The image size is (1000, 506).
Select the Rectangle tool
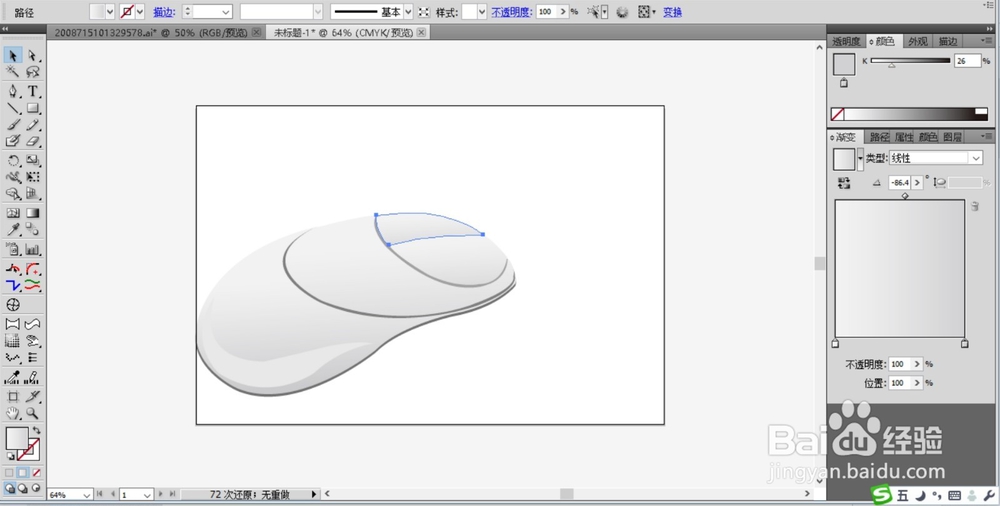click(33, 108)
